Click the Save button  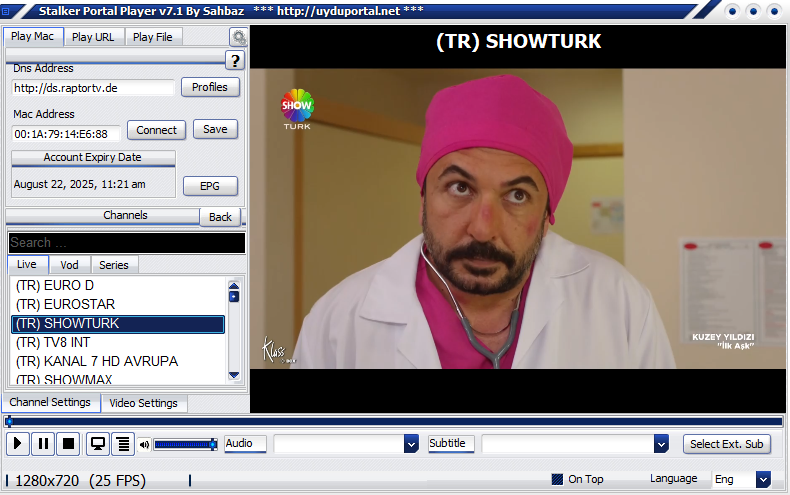(215, 130)
